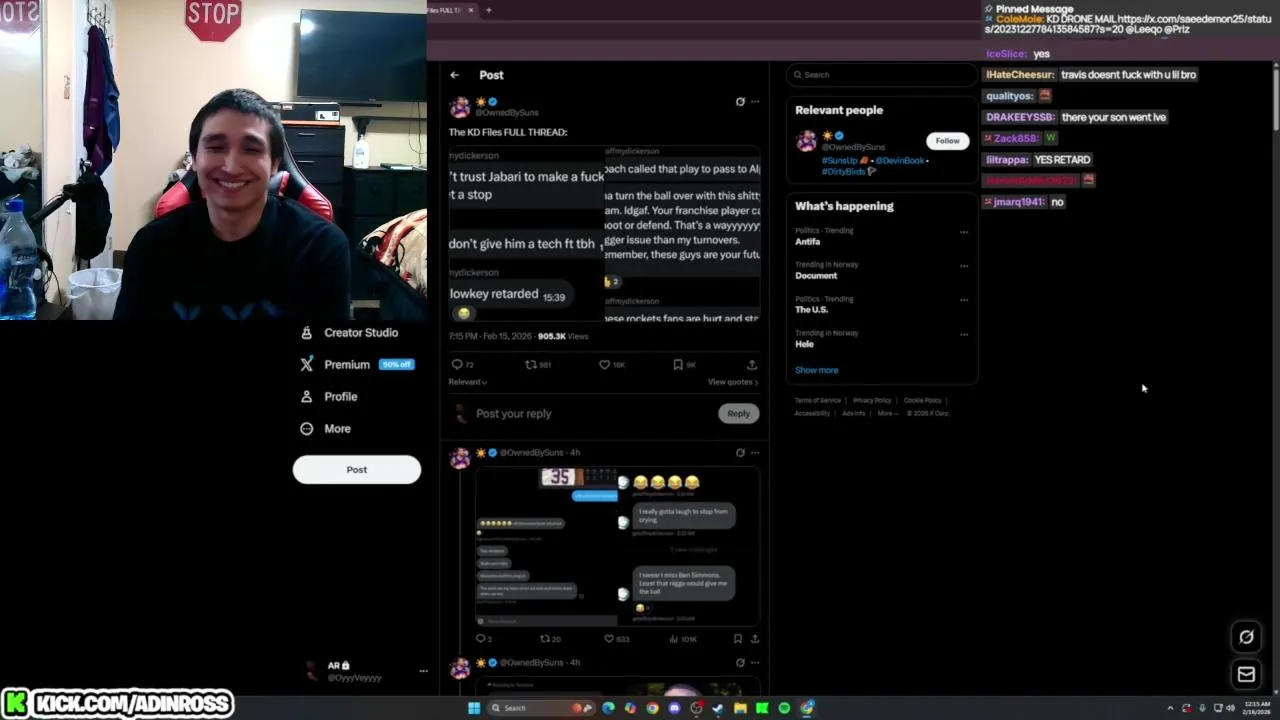Show hidden system tray icons

pos(1170,708)
